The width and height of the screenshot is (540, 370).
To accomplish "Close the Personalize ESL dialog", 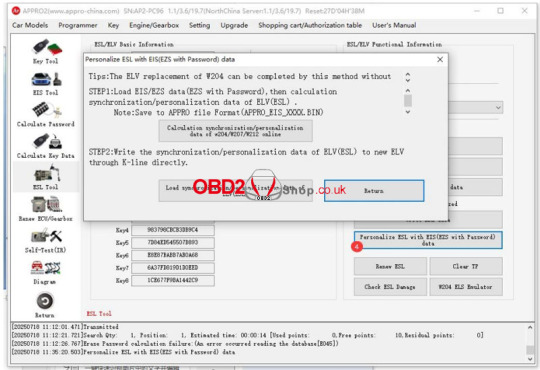I will pos(440,59).
